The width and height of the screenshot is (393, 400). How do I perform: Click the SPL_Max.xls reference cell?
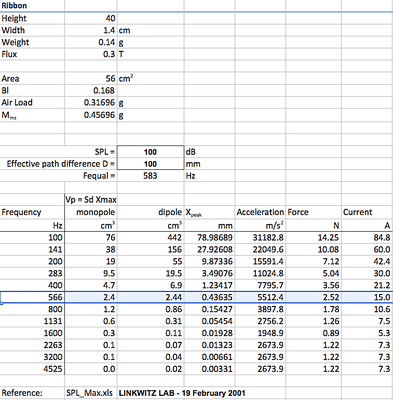pyautogui.click(x=91, y=393)
